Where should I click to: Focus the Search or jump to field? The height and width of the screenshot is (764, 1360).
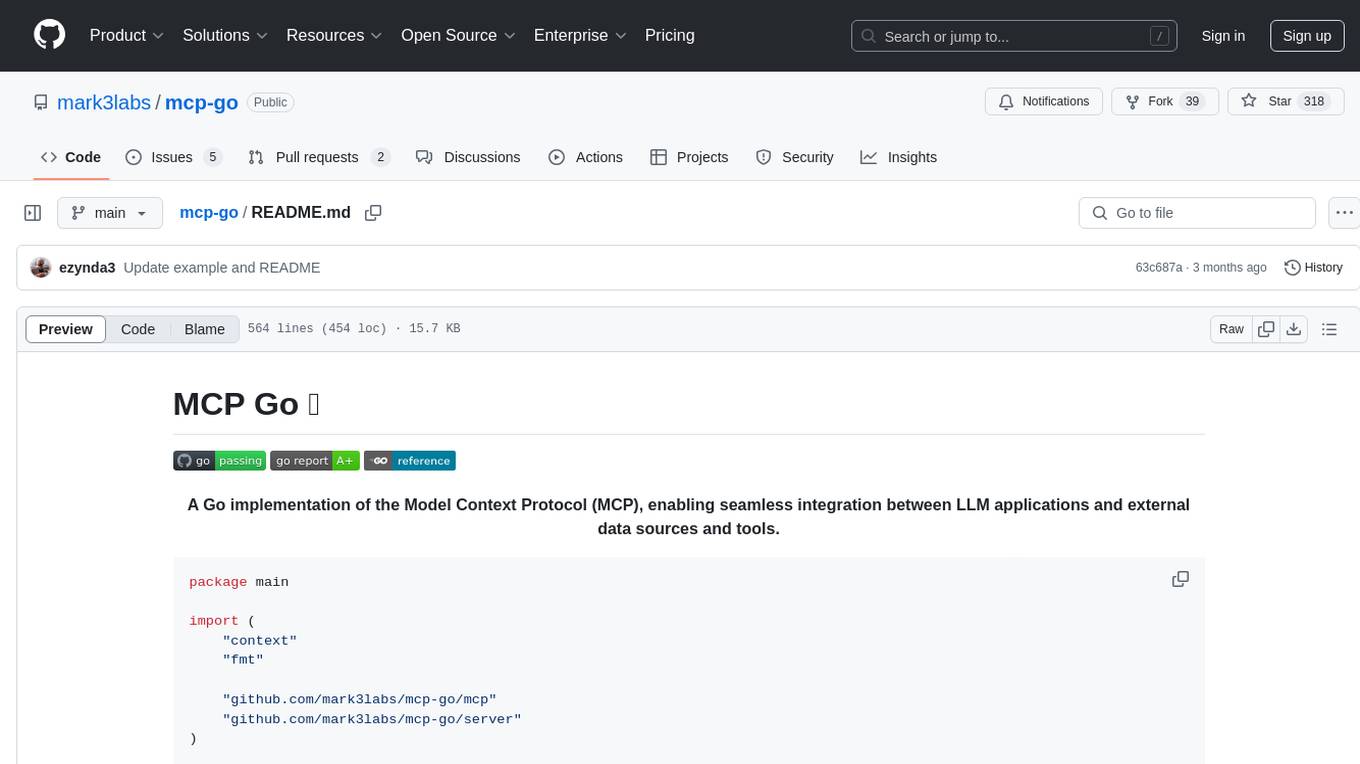click(1012, 36)
